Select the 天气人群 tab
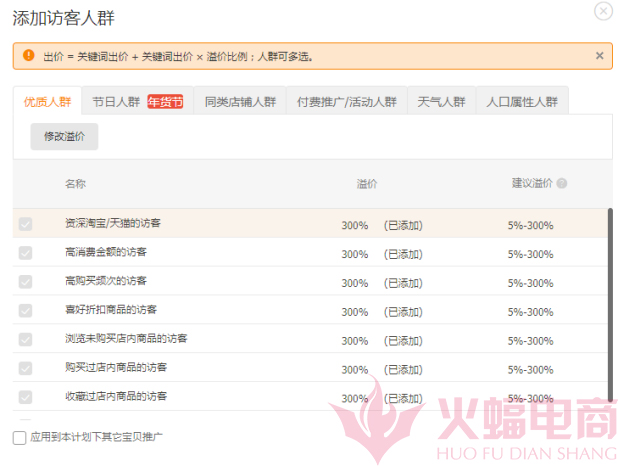The image size is (619, 466). coord(441,101)
